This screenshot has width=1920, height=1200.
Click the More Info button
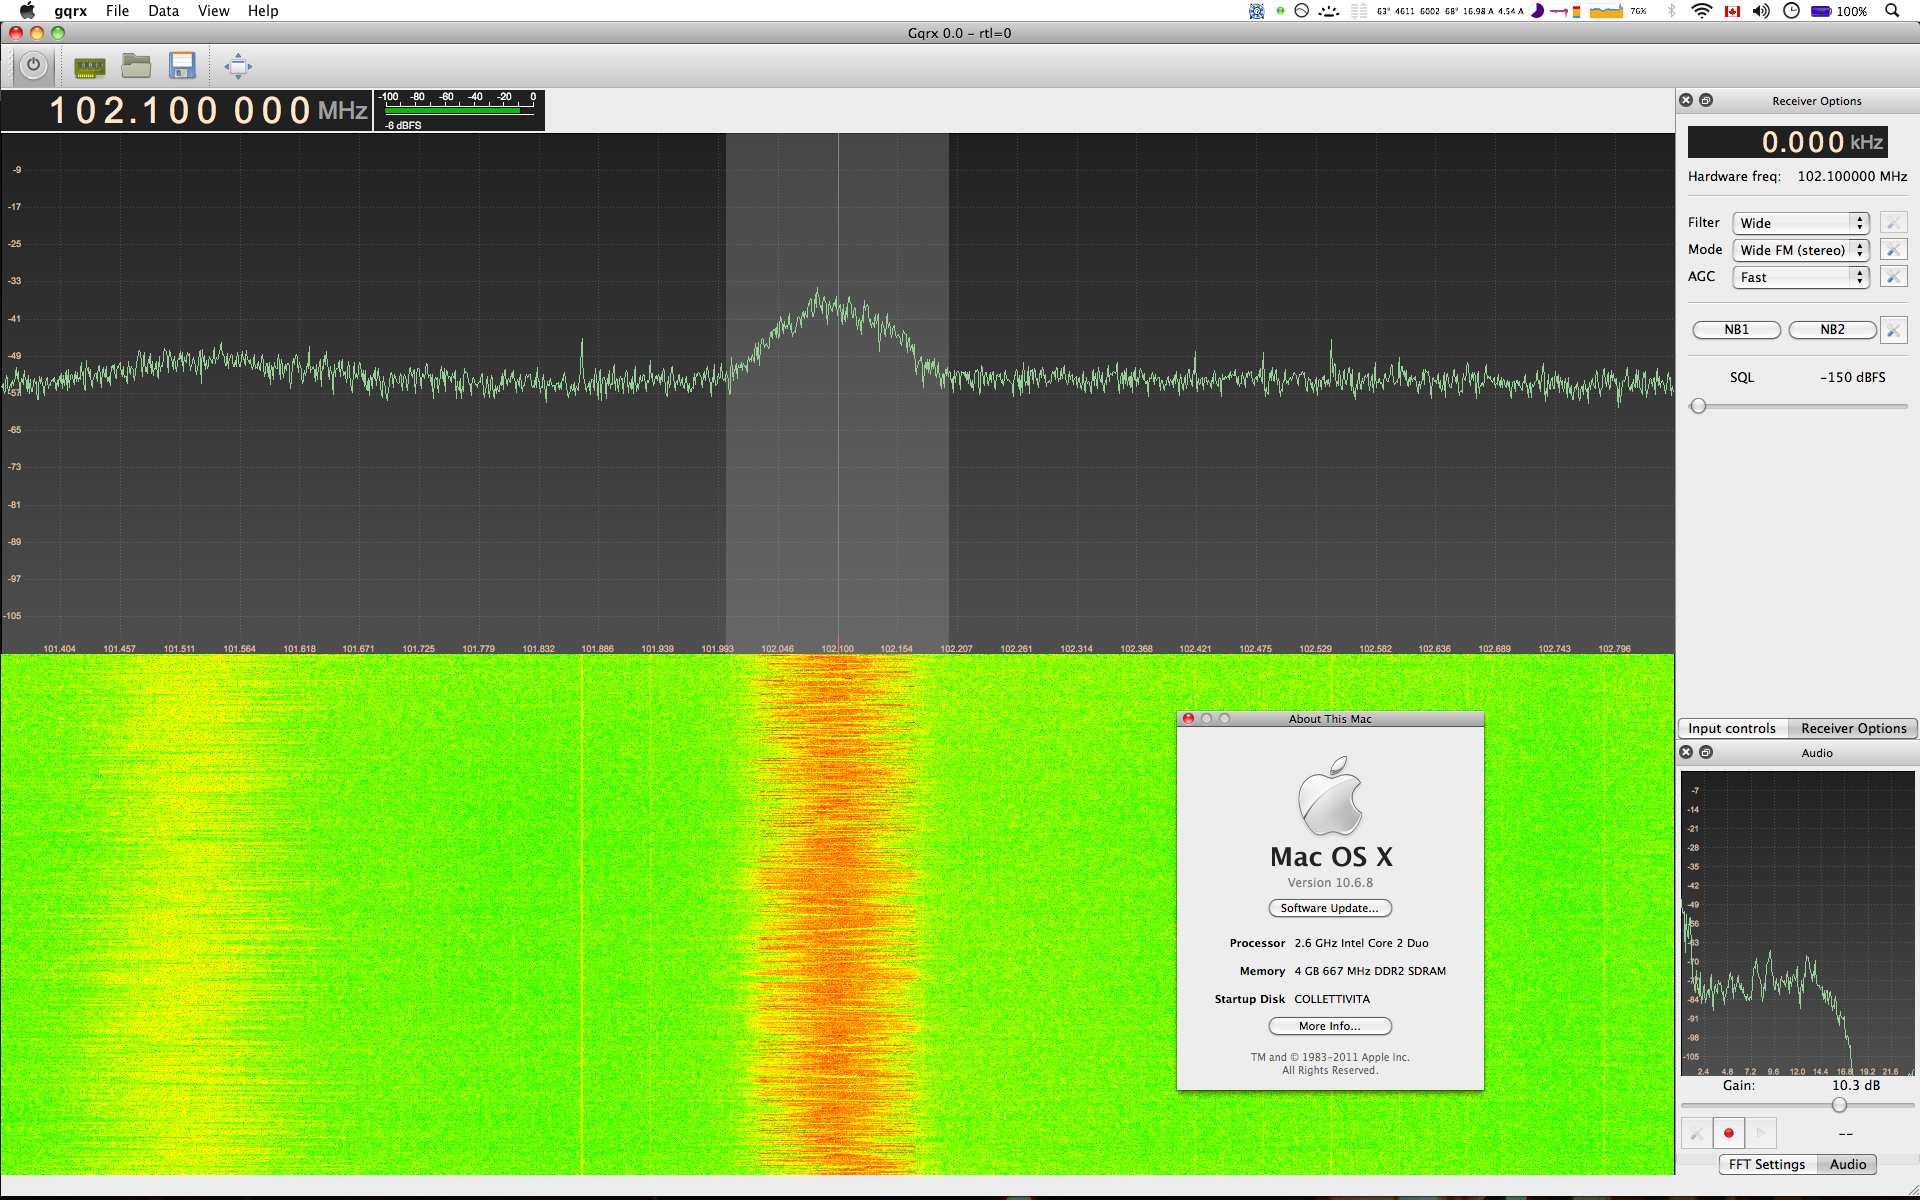coord(1329,1026)
